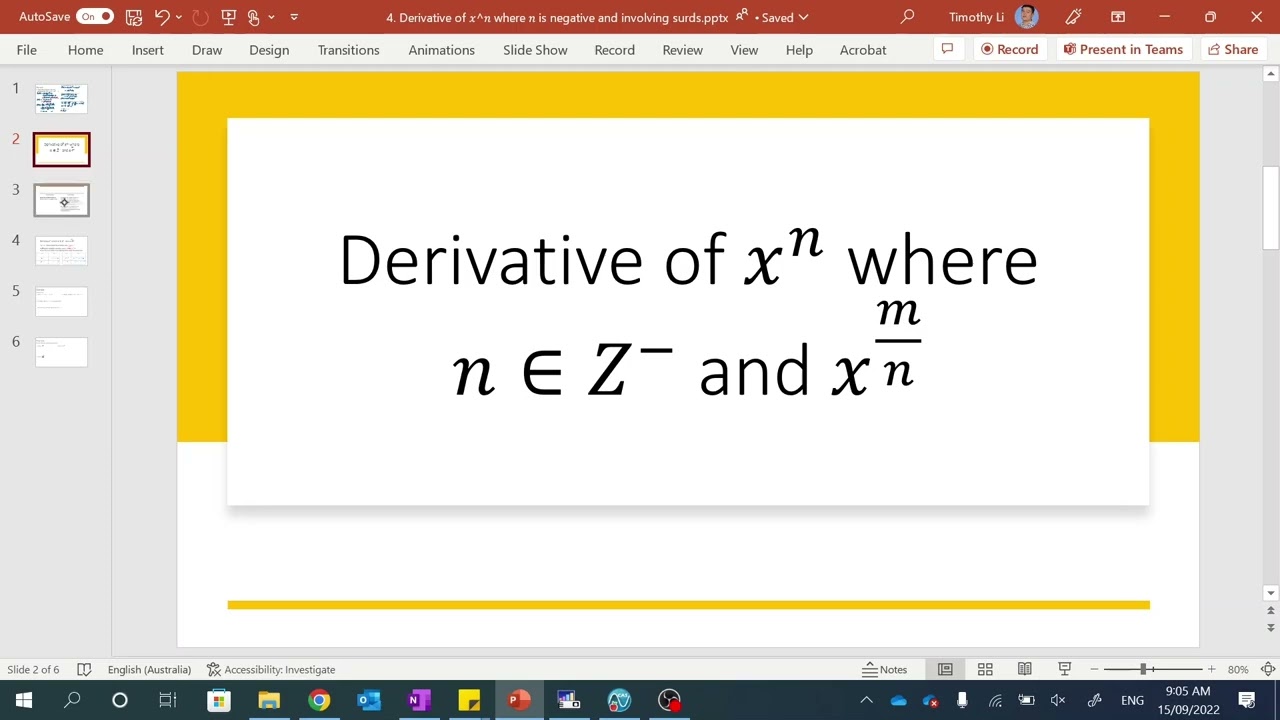
Task: Open the File menu
Action: [27, 50]
